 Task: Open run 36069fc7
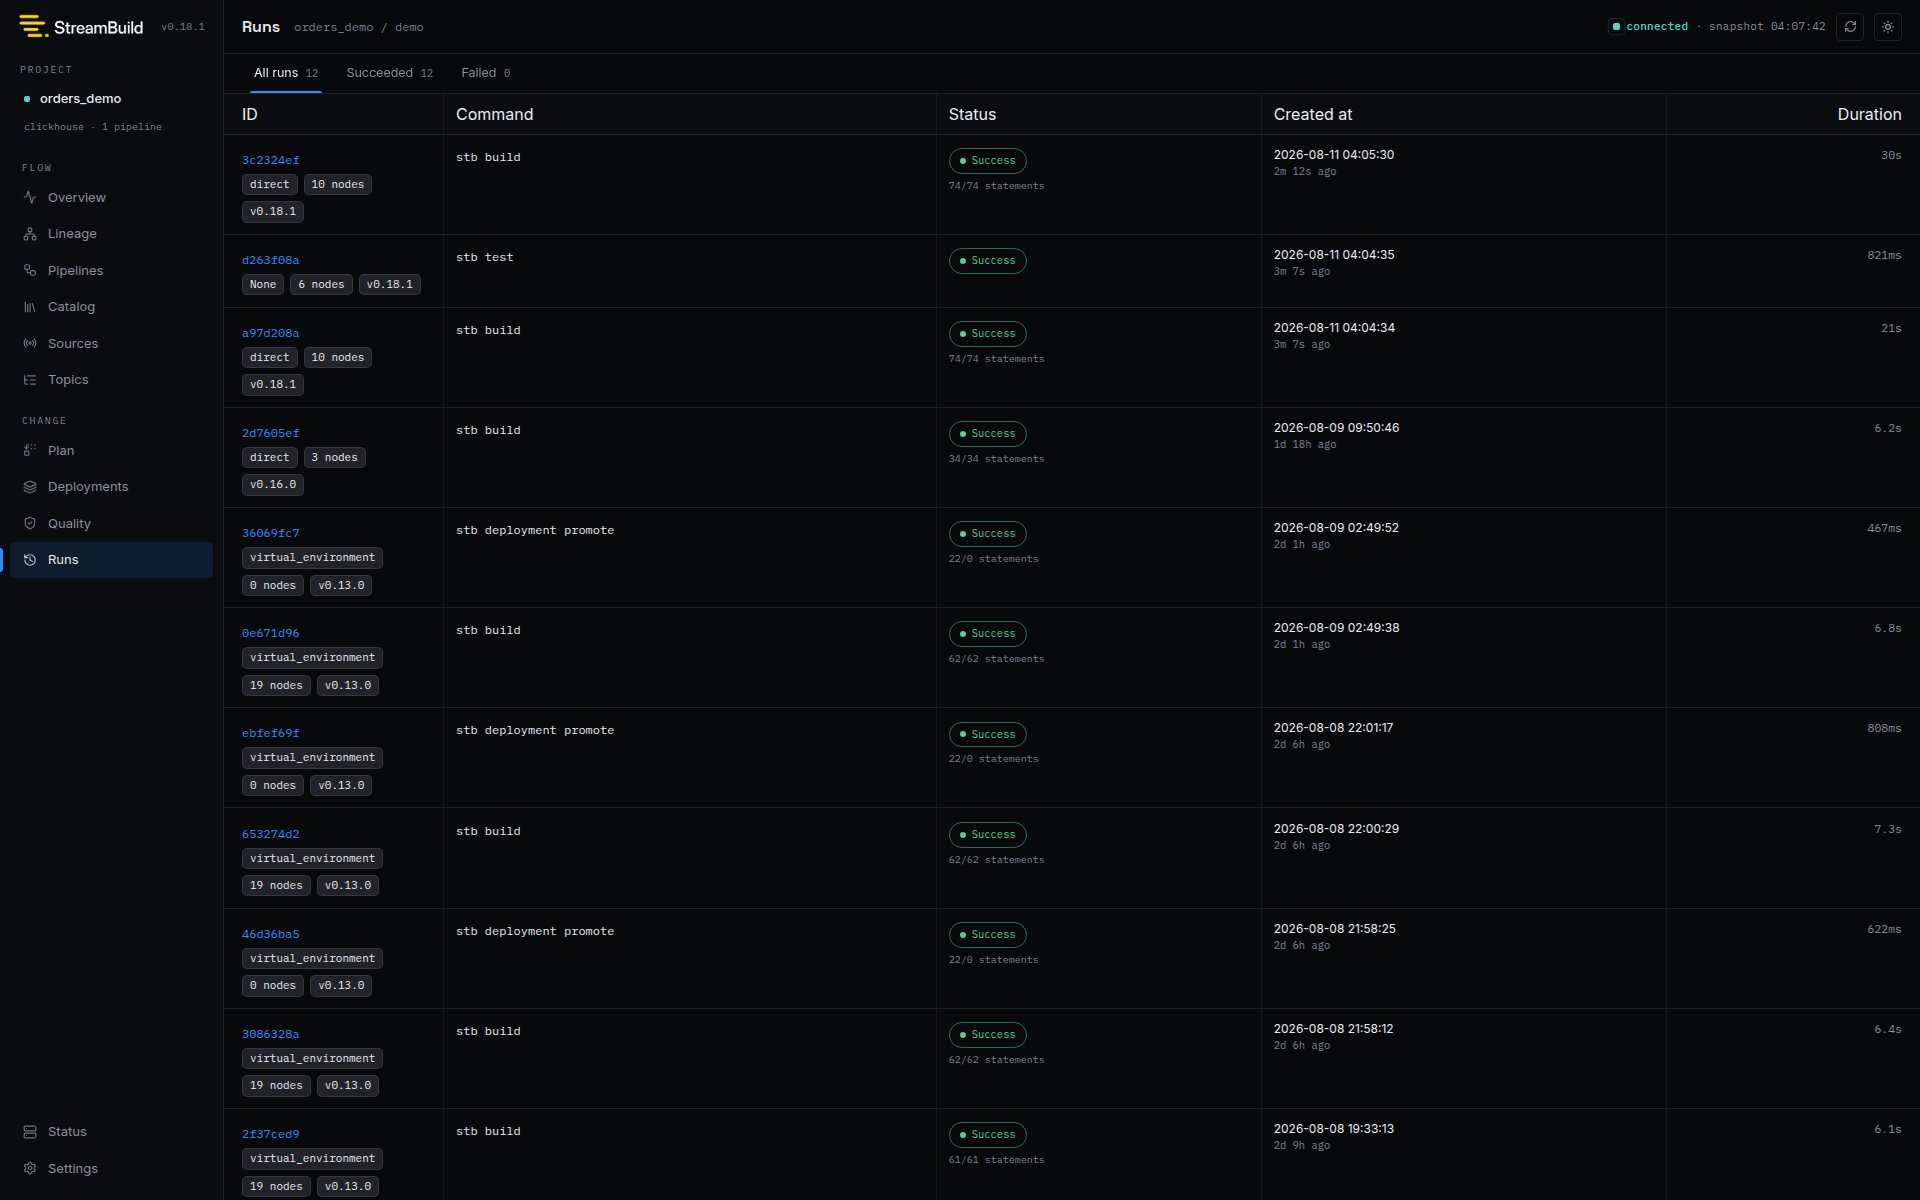tap(270, 533)
